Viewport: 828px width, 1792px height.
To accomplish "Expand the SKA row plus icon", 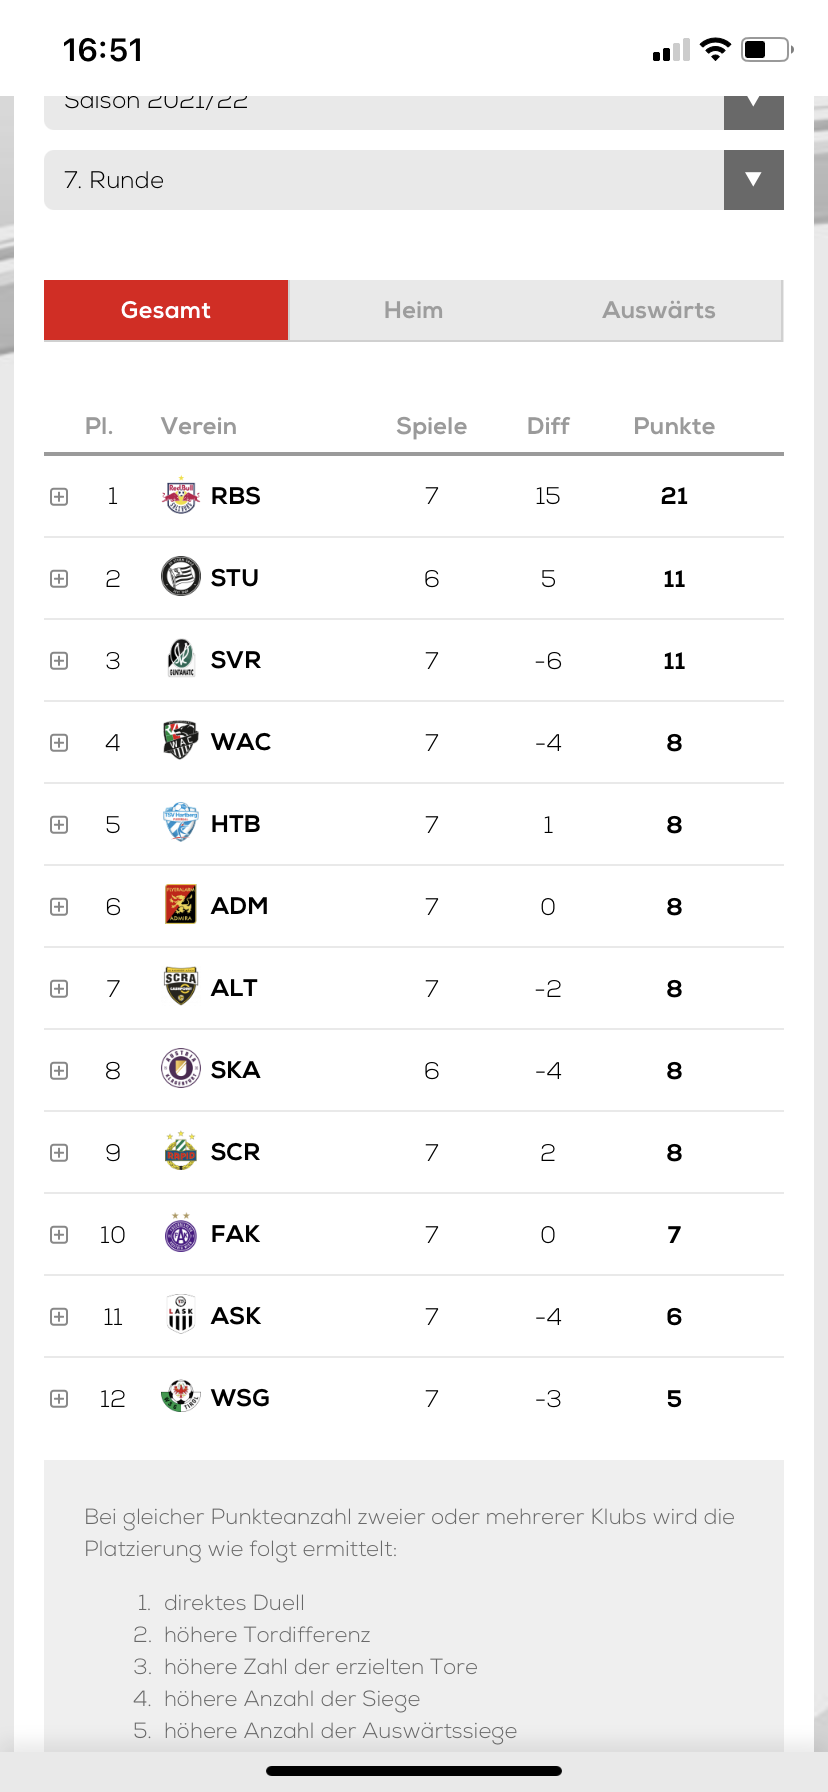I will (59, 1071).
